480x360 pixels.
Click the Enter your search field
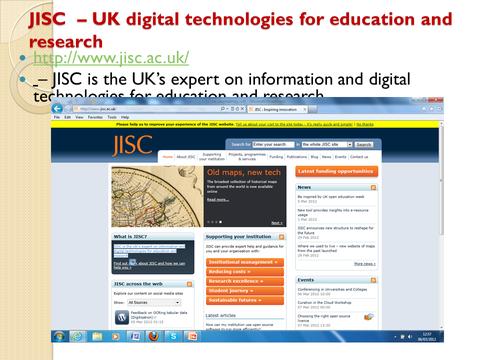[x=273, y=144]
